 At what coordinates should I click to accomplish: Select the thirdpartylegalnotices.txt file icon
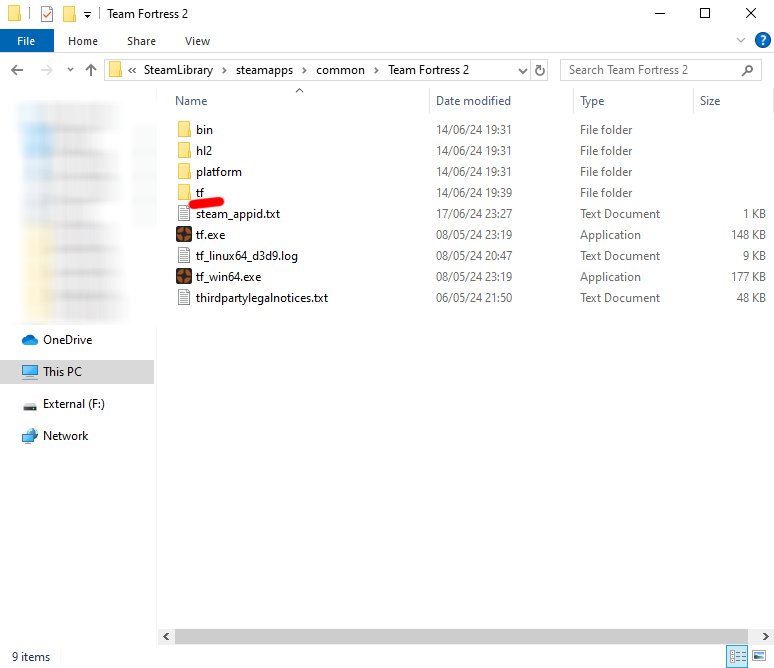tap(184, 298)
